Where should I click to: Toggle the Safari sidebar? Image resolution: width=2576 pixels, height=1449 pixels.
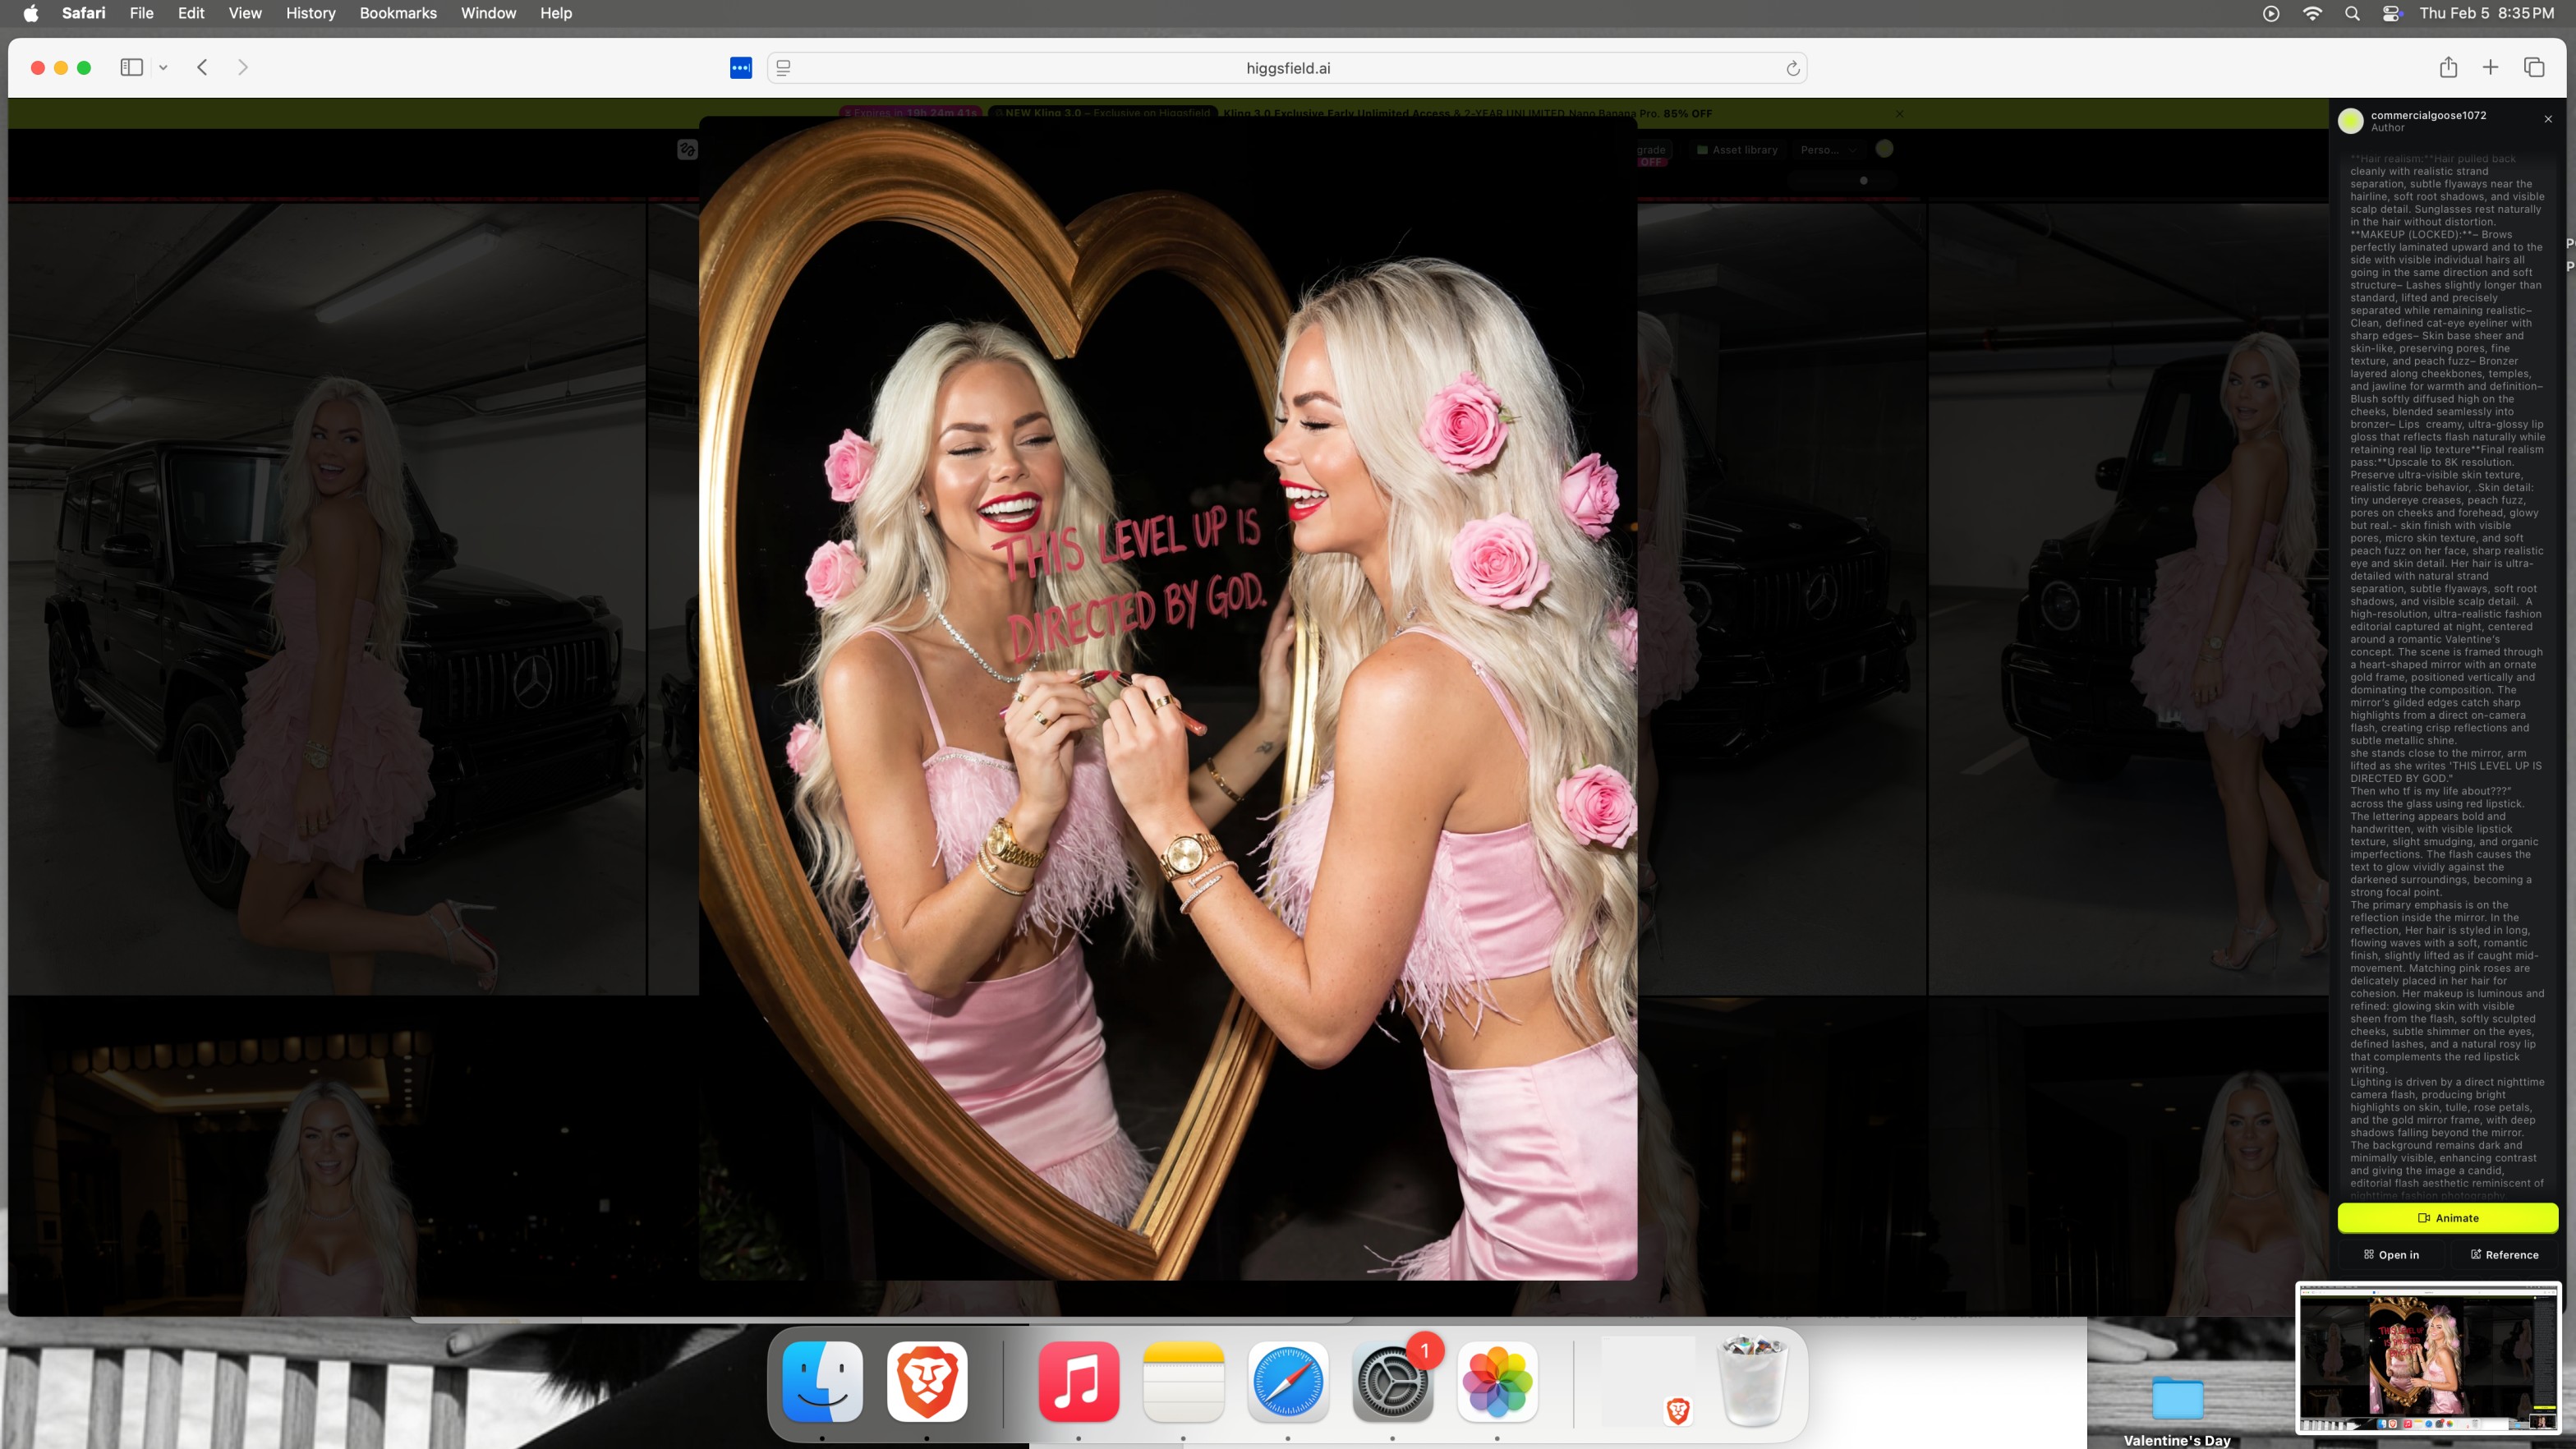pos(131,67)
